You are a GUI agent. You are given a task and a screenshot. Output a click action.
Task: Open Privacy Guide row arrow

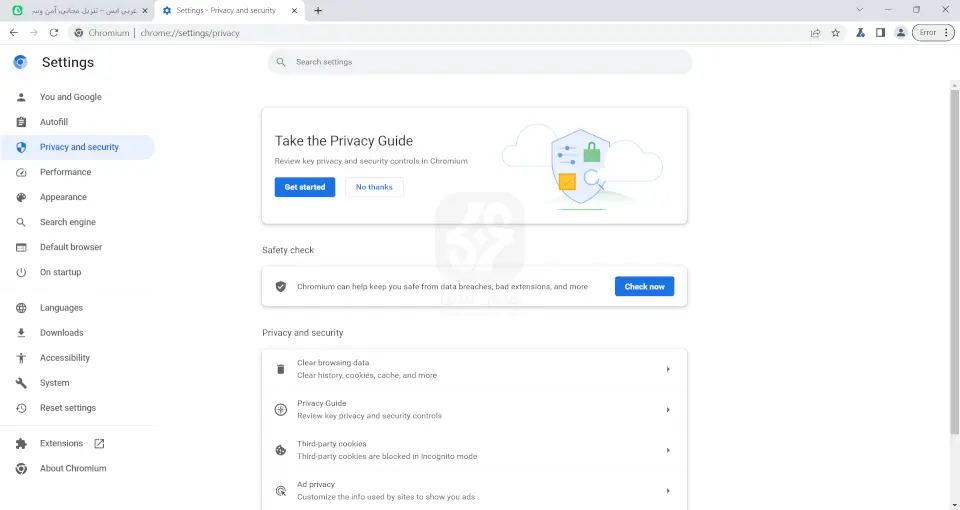click(x=668, y=409)
